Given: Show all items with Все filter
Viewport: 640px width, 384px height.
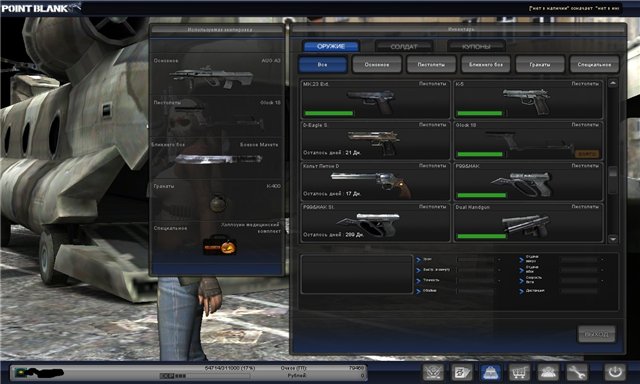Looking at the screenshot, I should click(x=322, y=64).
